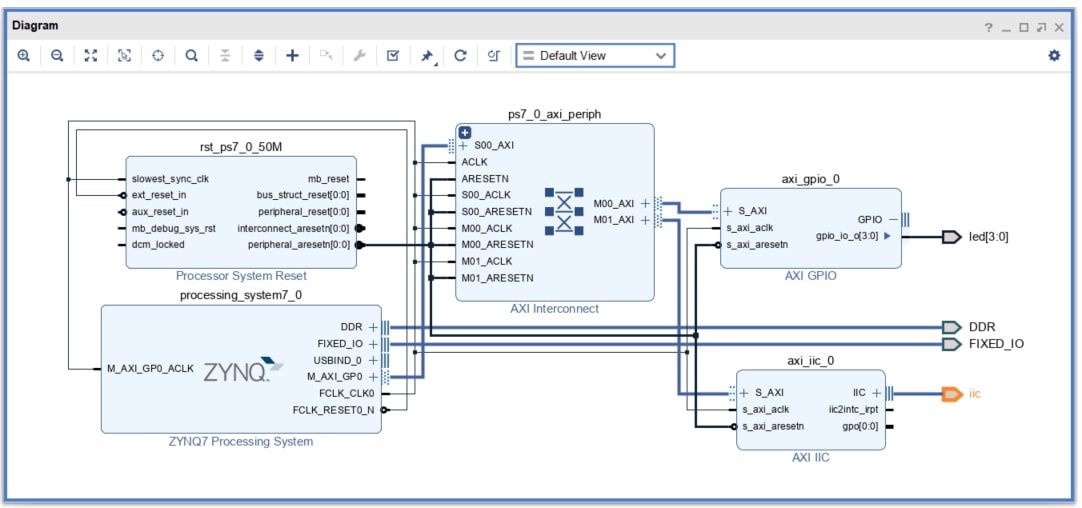Click the Diagram help question mark
Viewport: 1082px width, 508px height.
click(988, 27)
